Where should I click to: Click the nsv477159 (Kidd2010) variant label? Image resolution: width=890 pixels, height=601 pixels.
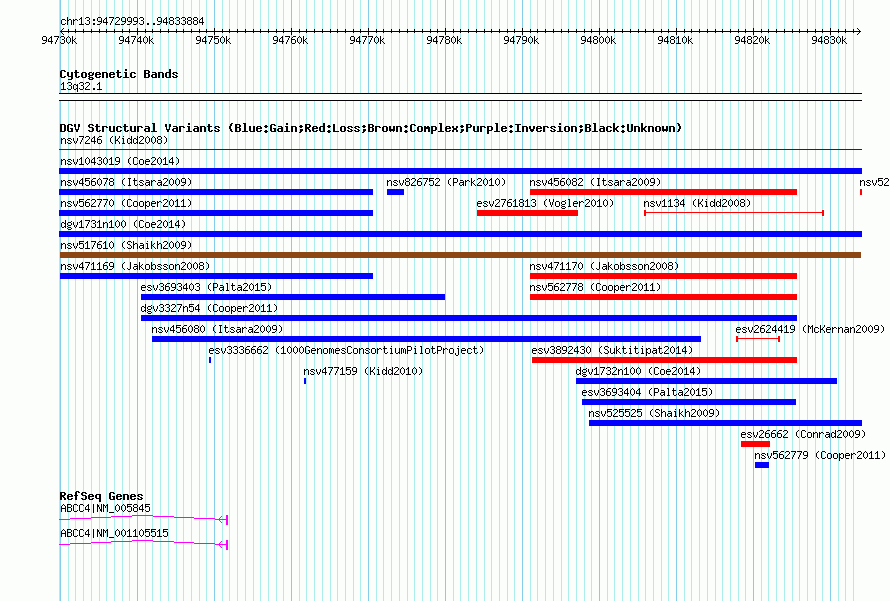pyautogui.click(x=363, y=371)
